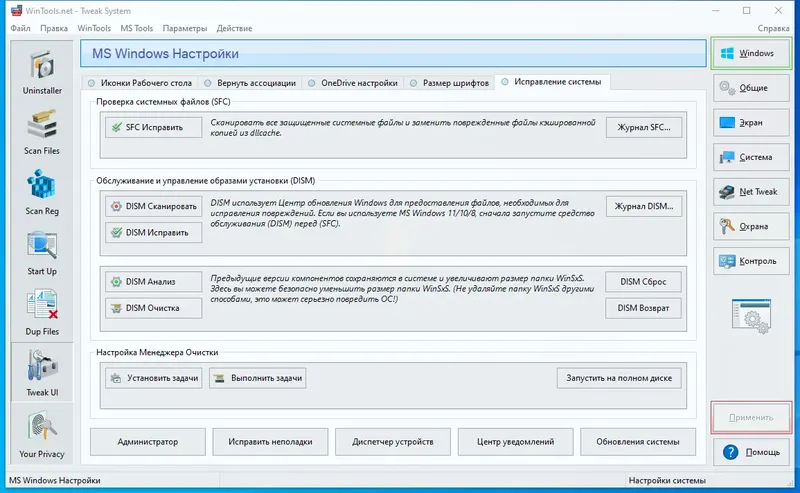Run DISM Анализ component analysis
The image size is (800, 493).
154,282
